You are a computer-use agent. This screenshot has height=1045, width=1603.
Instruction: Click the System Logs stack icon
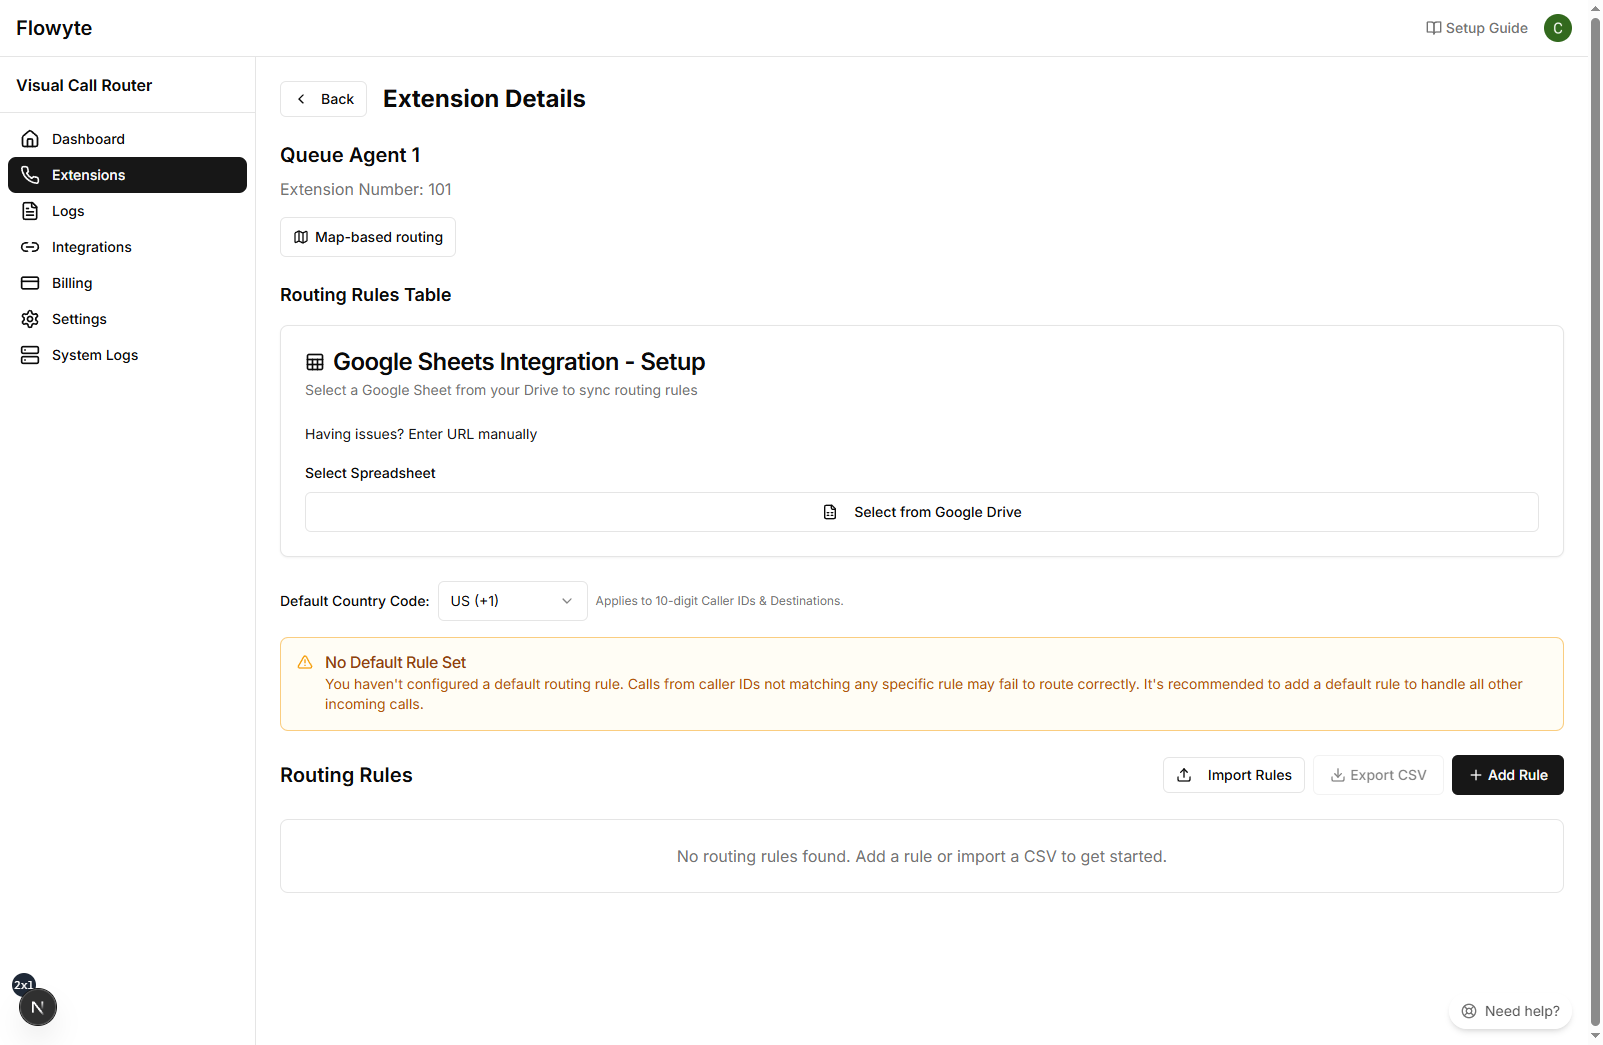point(30,354)
